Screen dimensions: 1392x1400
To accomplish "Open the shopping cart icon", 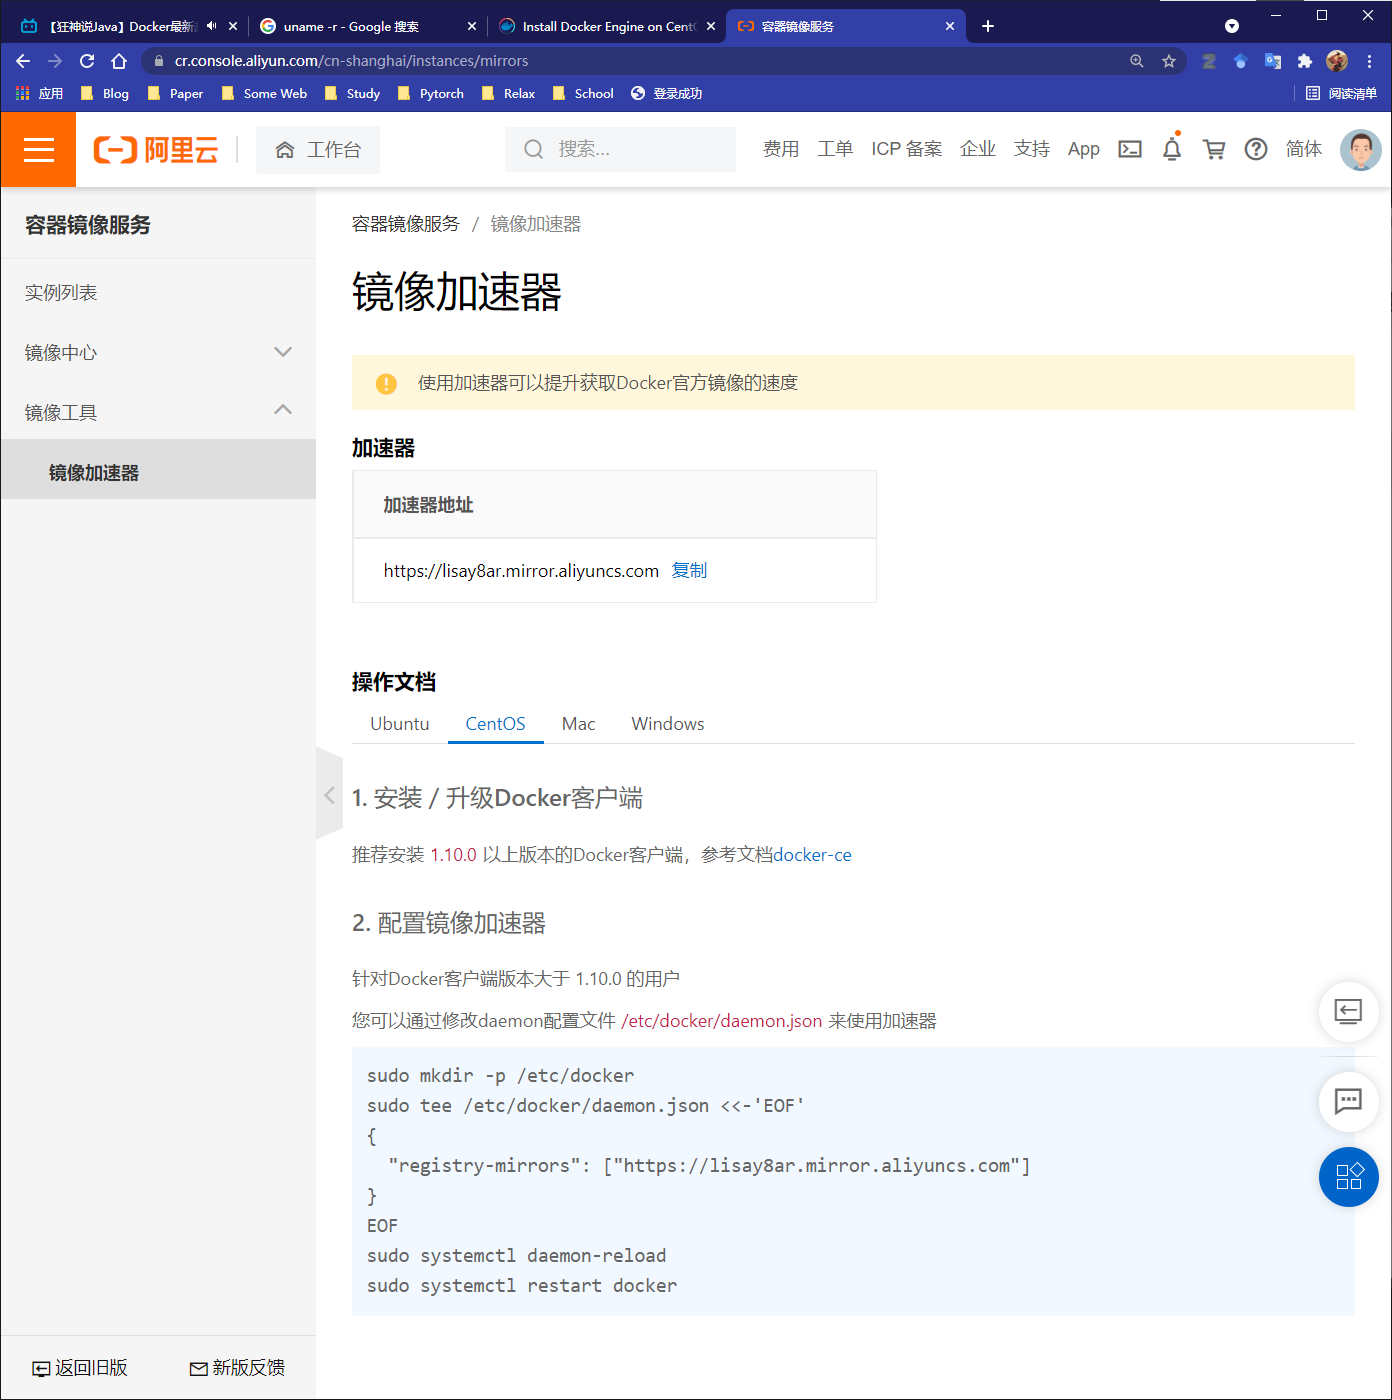I will (1213, 148).
